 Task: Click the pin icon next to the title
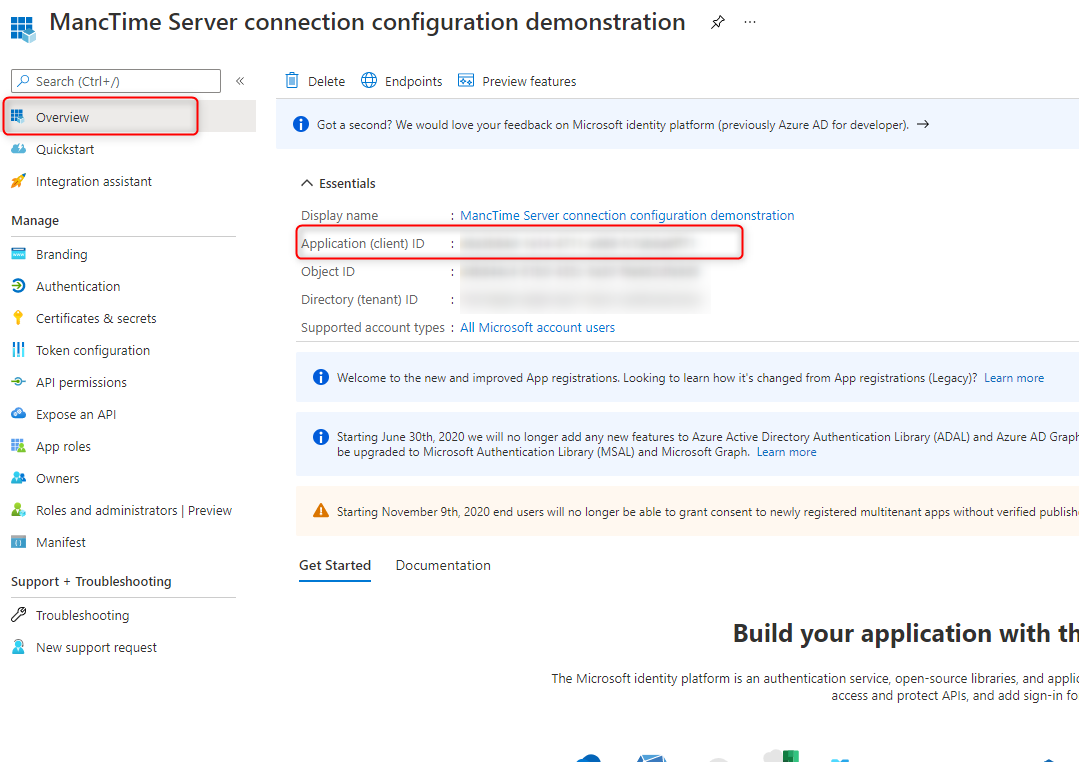click(717, 23)
